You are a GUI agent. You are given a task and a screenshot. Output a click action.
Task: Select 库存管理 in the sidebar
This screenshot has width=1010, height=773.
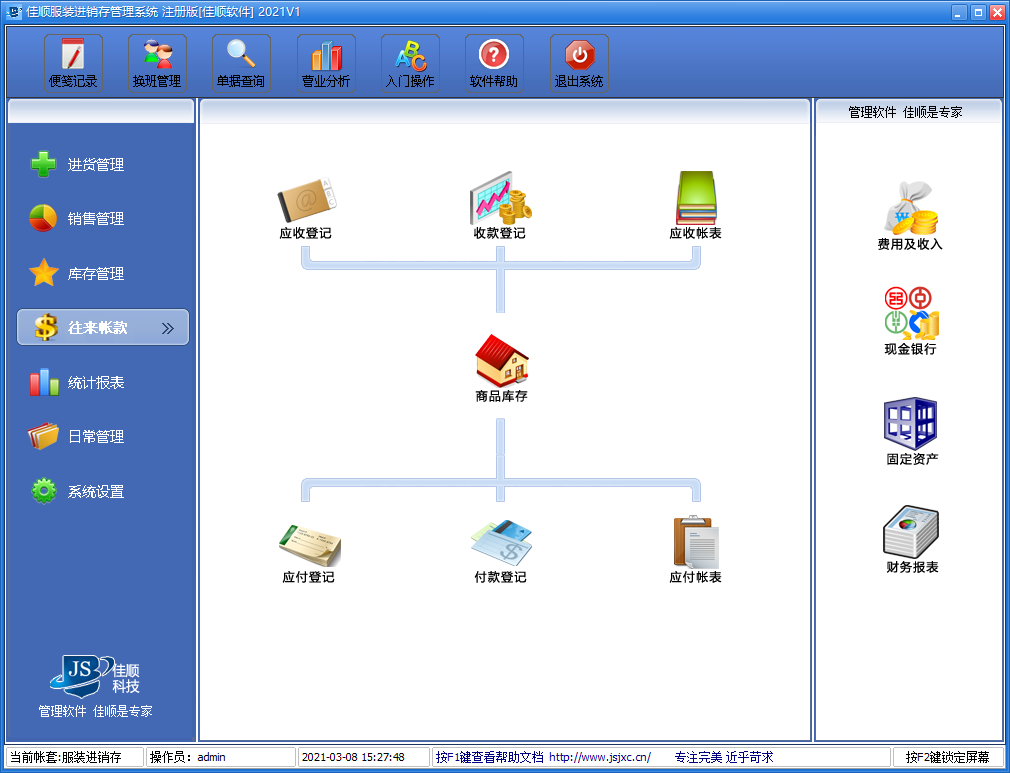77,273
